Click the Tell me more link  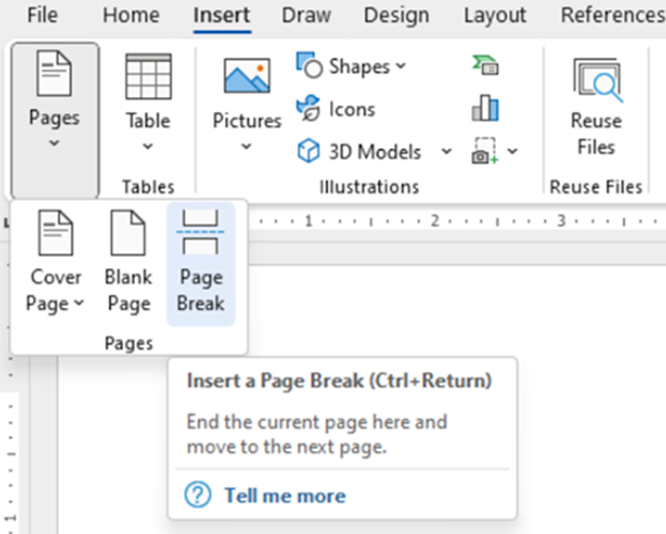tap(284, 496)
